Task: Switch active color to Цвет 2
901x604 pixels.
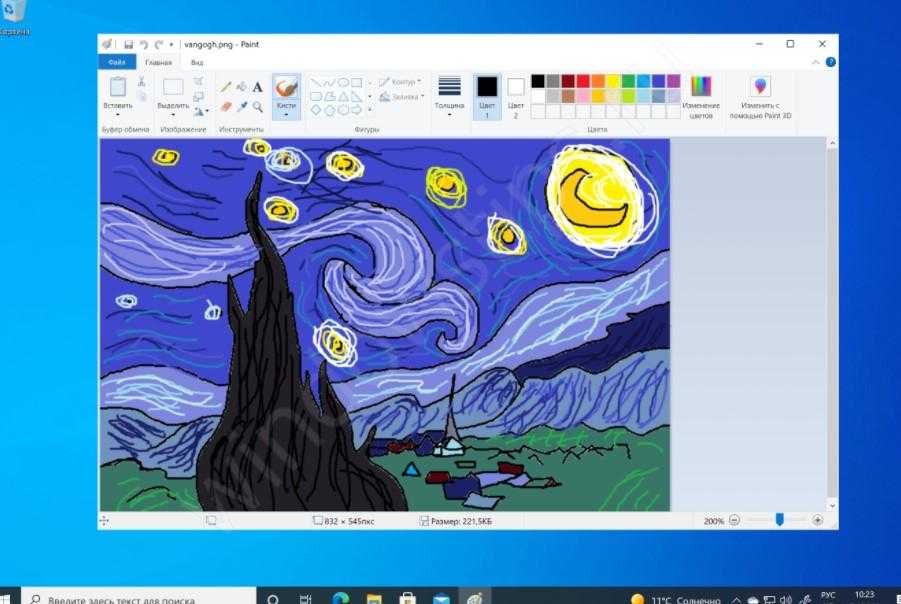Action: pos(516,97)
